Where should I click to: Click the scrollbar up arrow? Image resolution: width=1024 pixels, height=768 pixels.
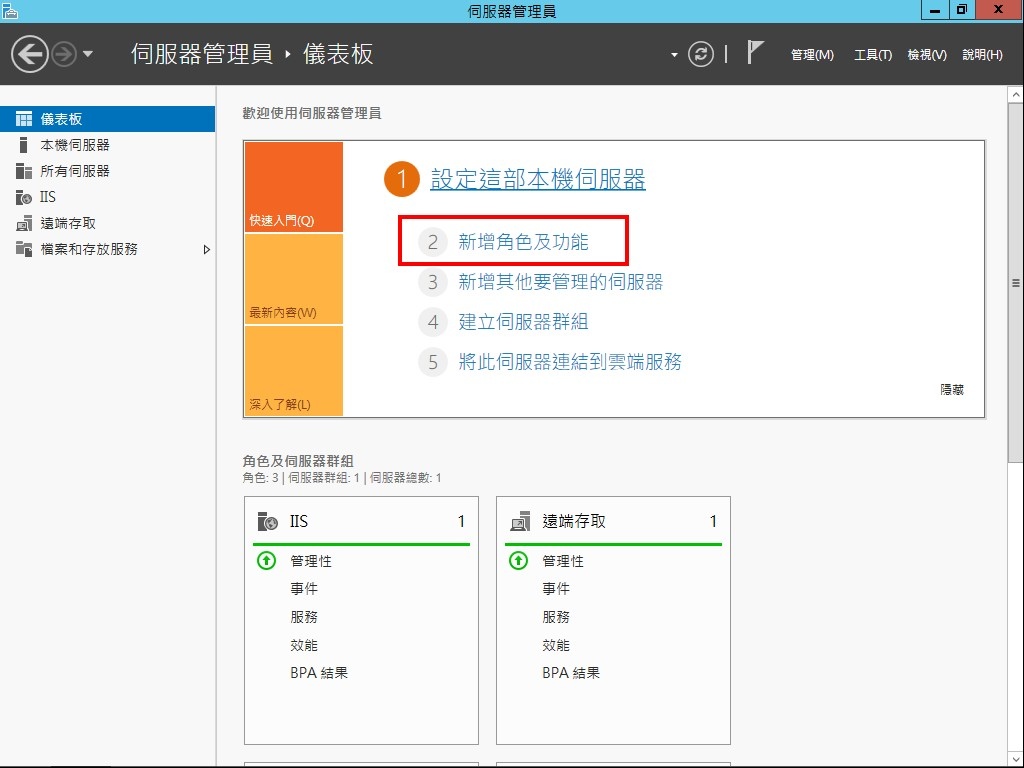tap(1016, 95)
